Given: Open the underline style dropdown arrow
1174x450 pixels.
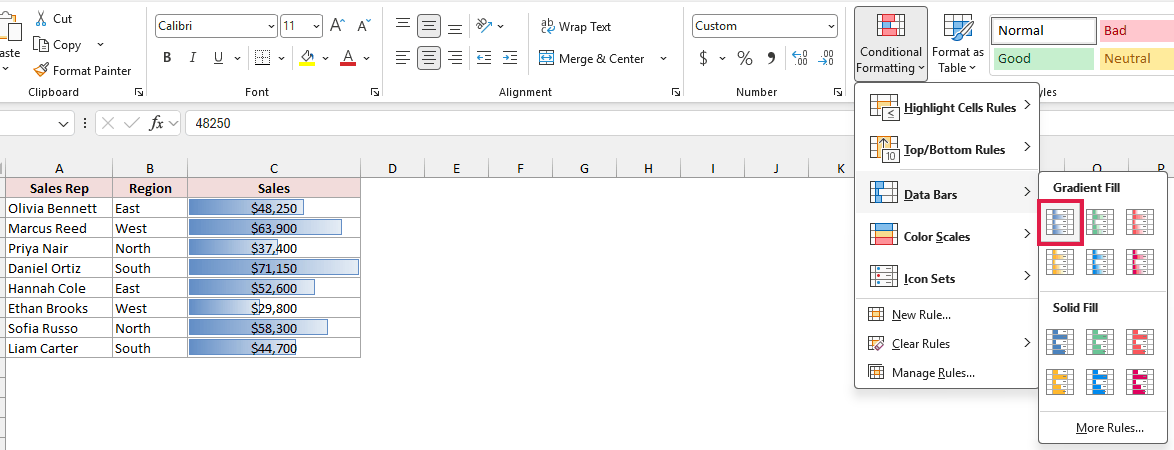Looking at the screenshot, I should (x=237, y=58).
